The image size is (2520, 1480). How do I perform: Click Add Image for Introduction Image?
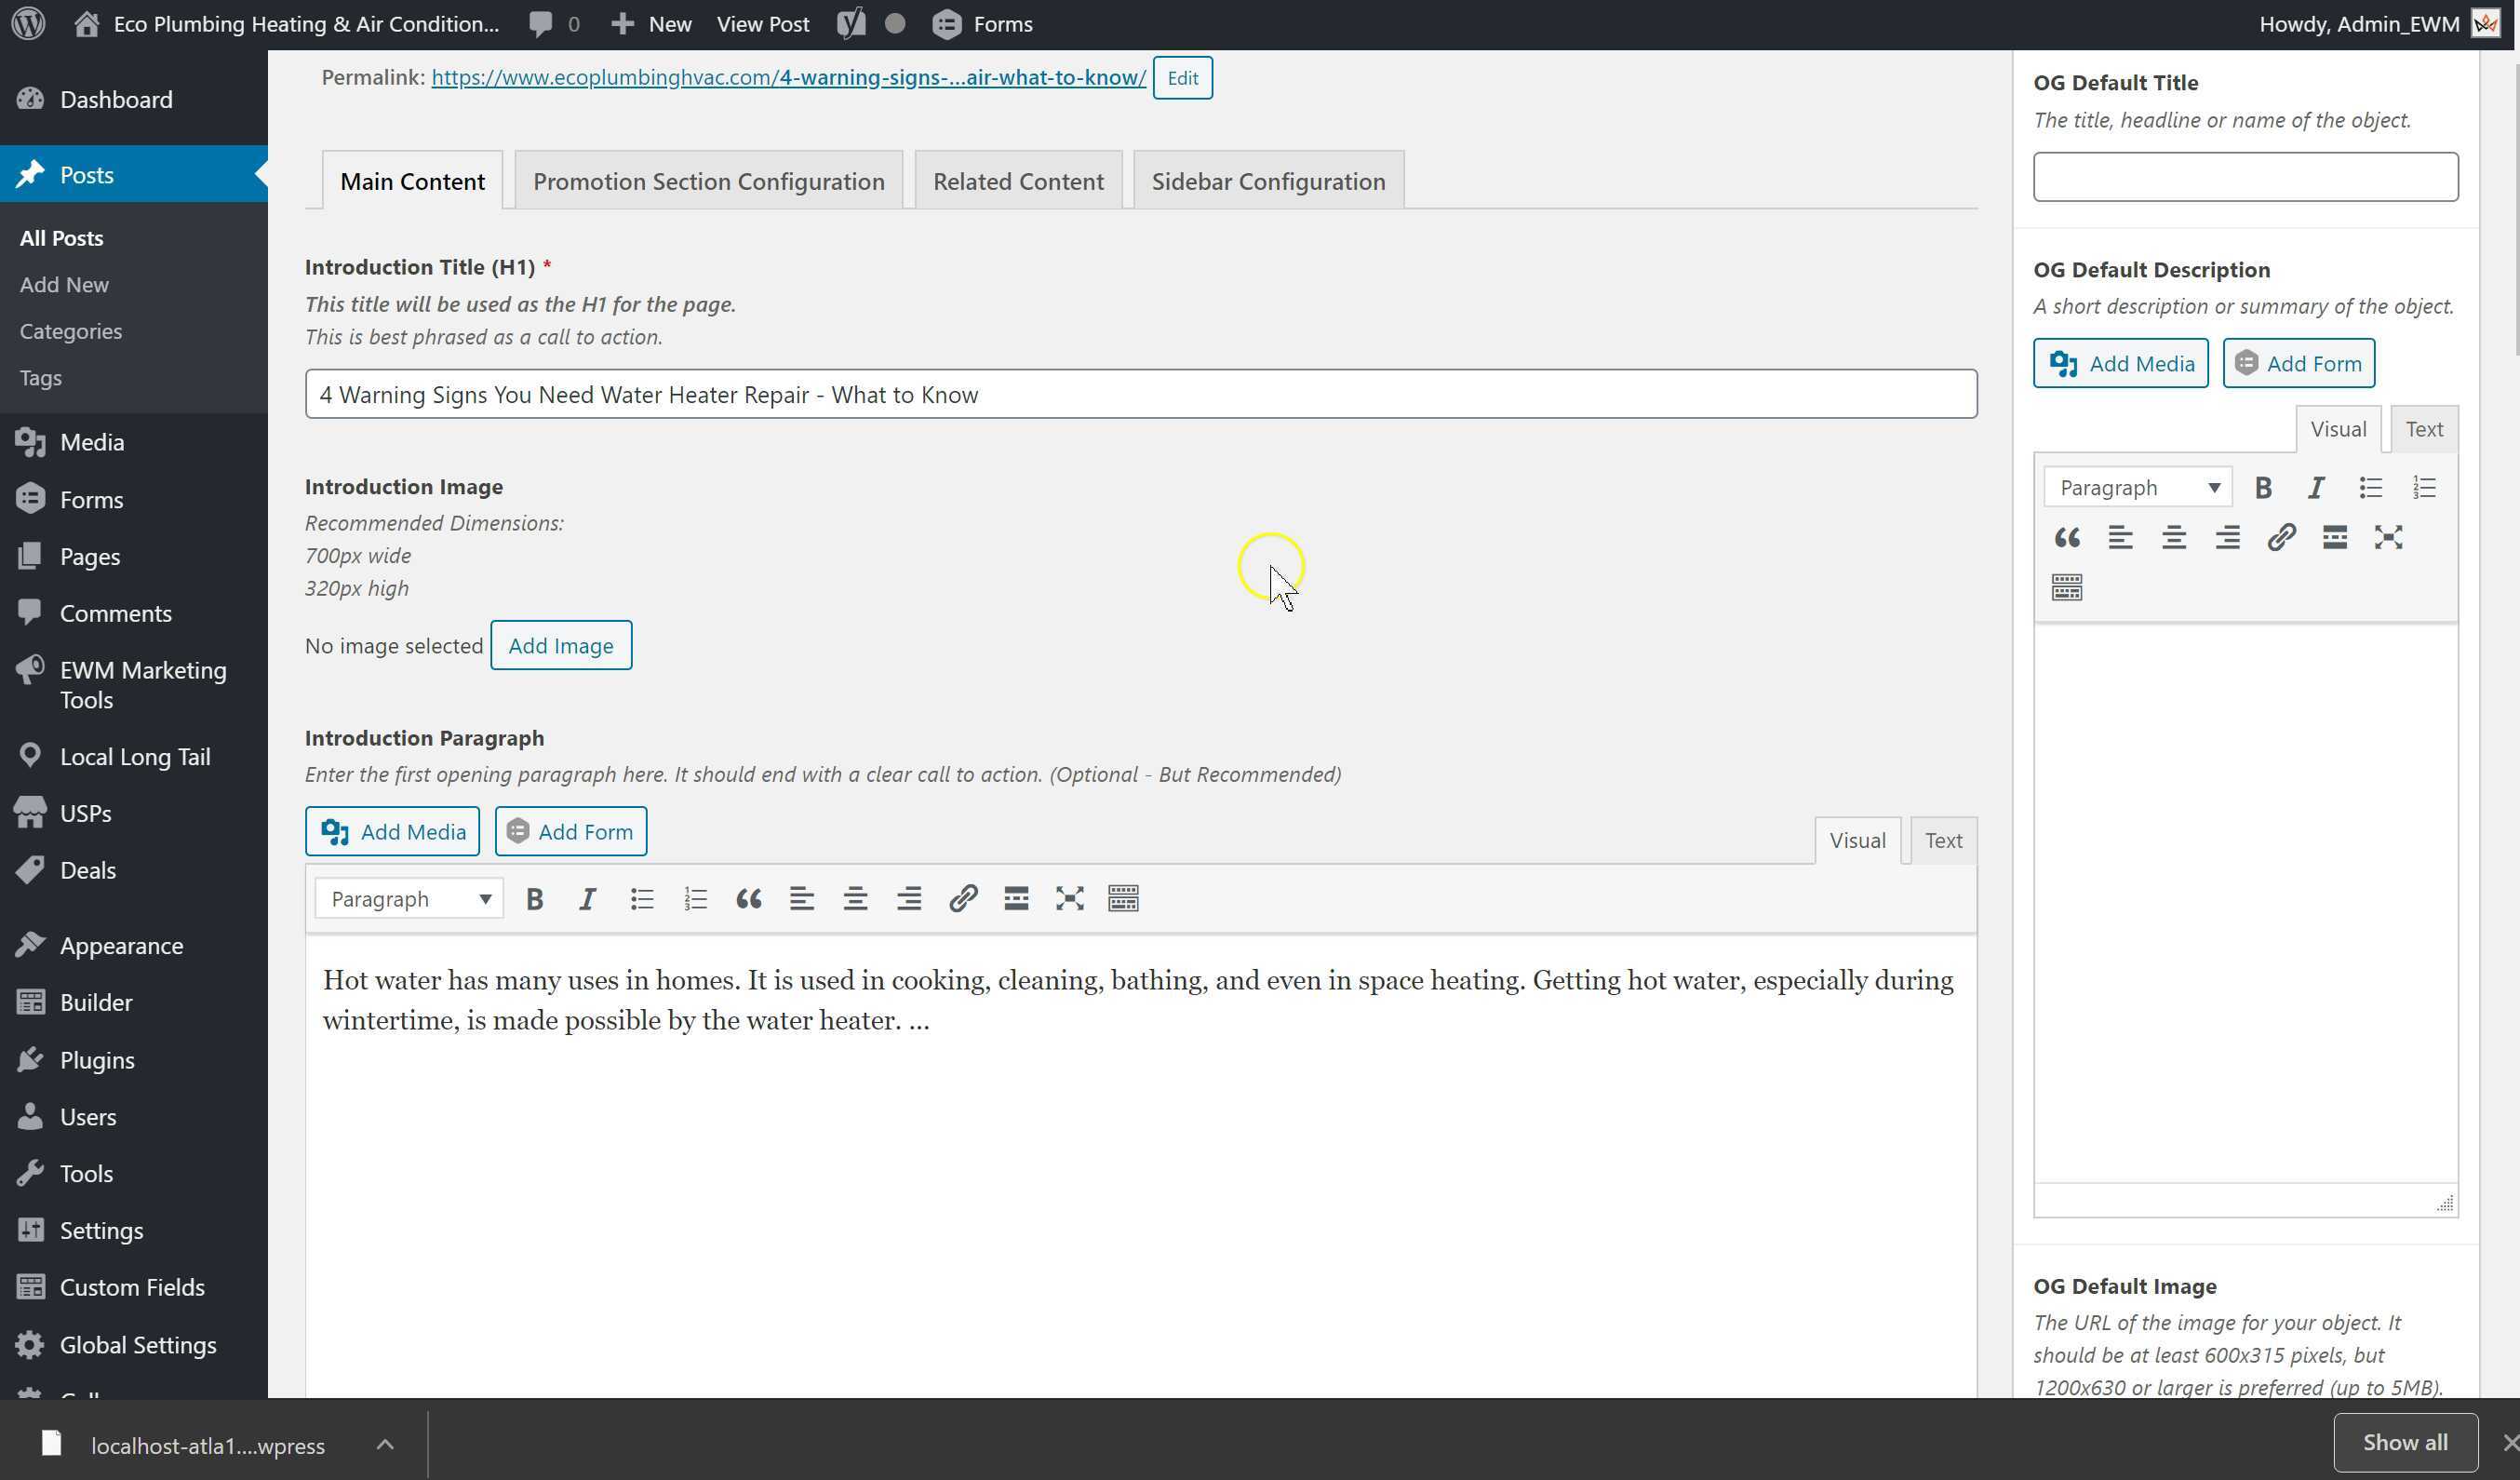[560, 646]
